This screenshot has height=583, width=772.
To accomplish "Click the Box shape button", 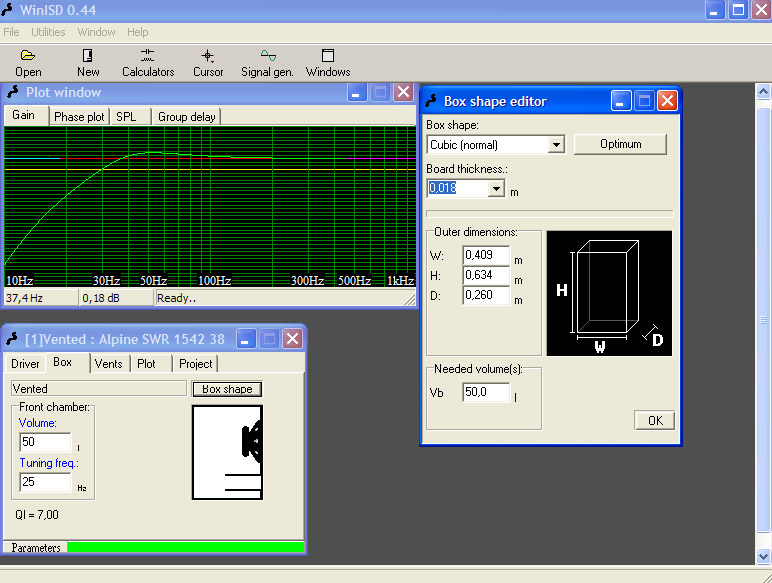I will click(227, 389).
